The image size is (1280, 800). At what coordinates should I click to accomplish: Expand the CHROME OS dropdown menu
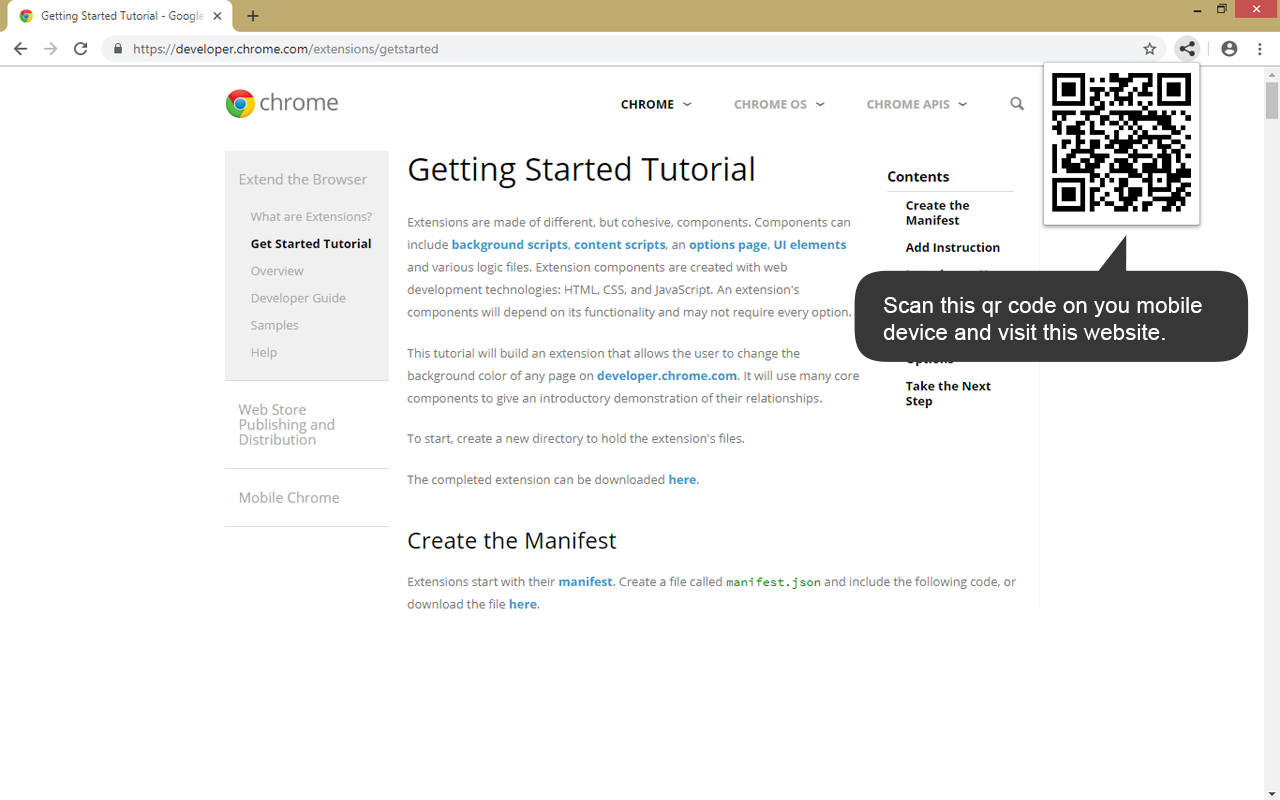click(x=779, y=104)
